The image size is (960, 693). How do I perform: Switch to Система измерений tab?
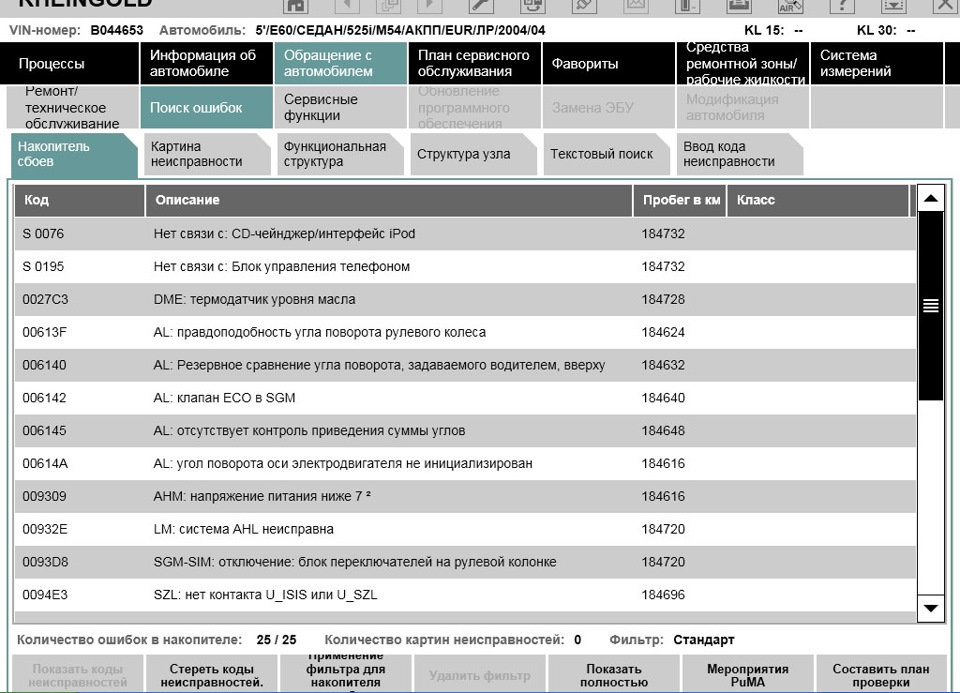coord(877,64)
